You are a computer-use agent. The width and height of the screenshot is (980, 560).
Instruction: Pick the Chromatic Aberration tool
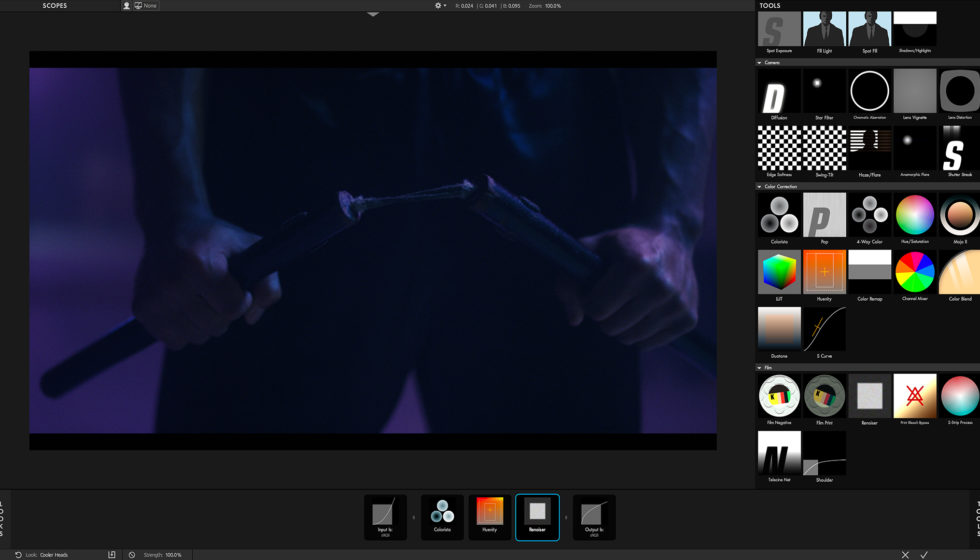(869, 90)
